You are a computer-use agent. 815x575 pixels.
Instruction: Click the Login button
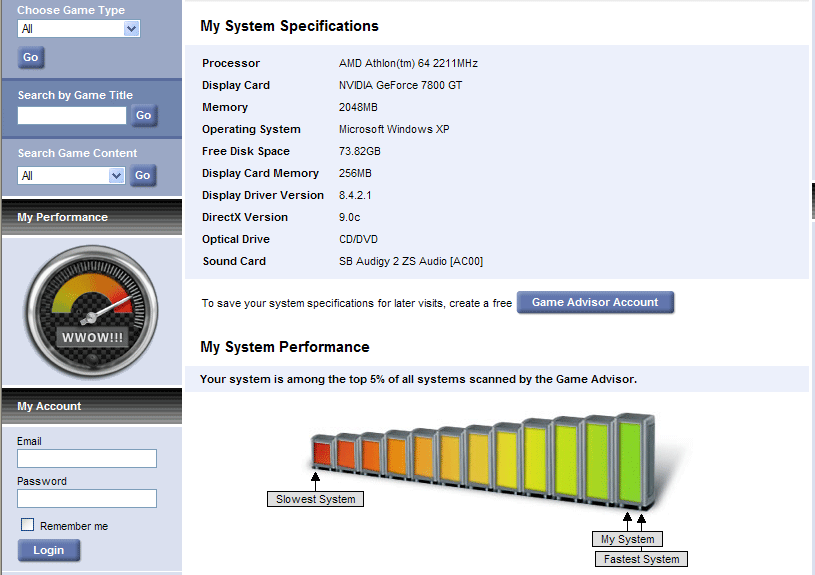click(48, 550)
